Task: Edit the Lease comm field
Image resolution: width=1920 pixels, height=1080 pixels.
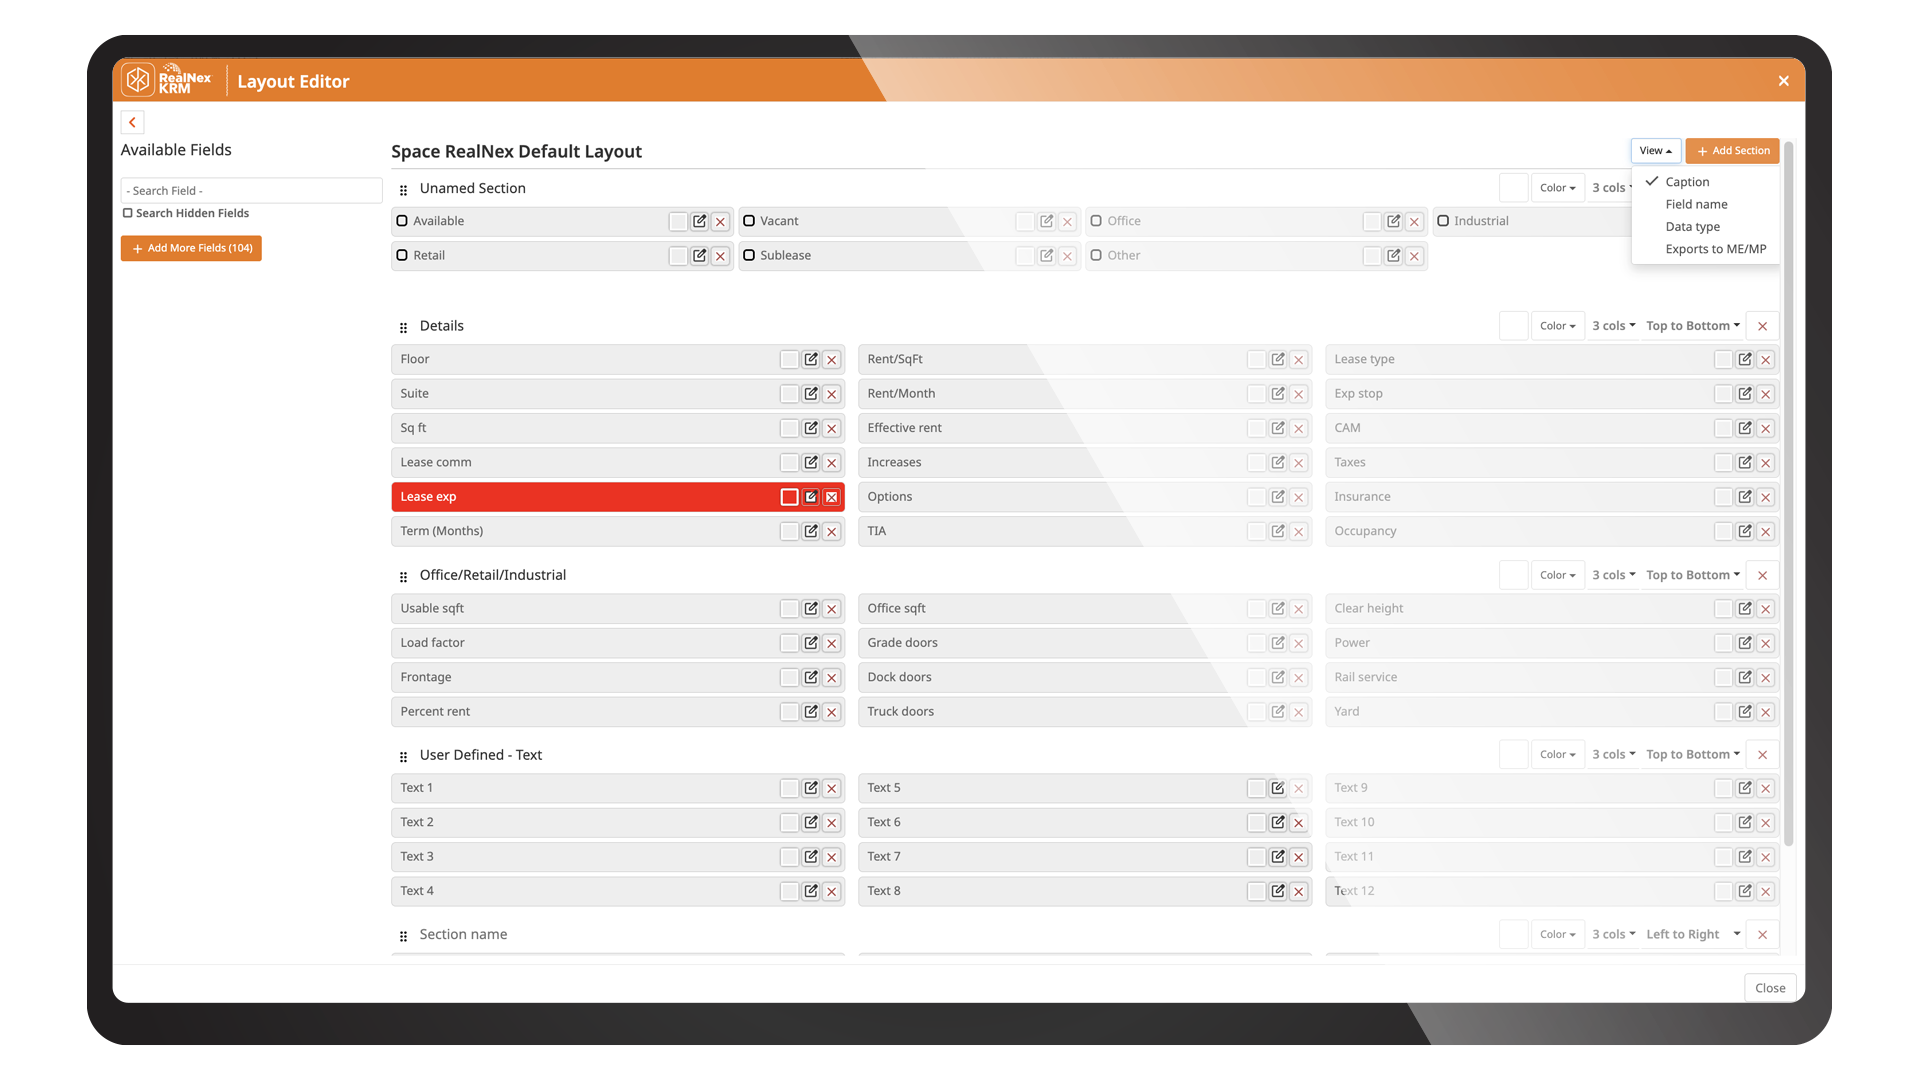Action: [811, 463]
